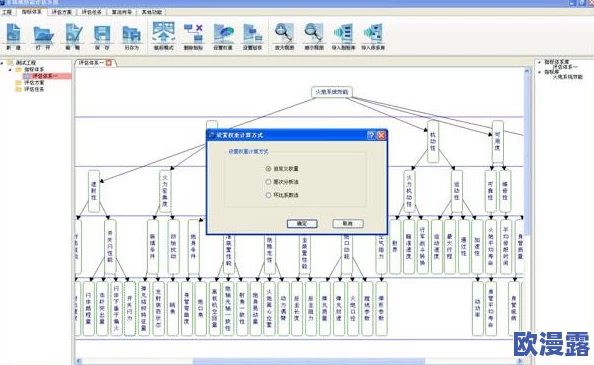Click the 删除指标 icon with purple X
The width and height of the screenshot is (594, 365).
tap(193, 33)
